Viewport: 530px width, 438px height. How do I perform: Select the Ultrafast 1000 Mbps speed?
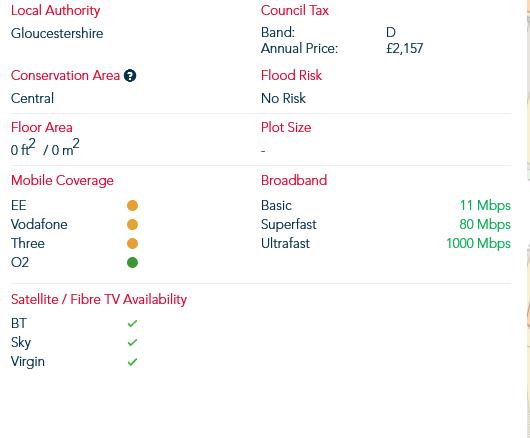click(478, 244)
